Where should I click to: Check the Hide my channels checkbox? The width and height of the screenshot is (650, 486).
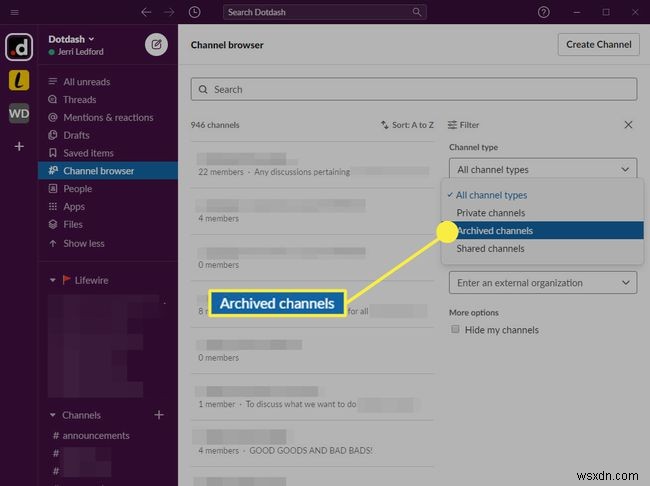tap(456, 329)
